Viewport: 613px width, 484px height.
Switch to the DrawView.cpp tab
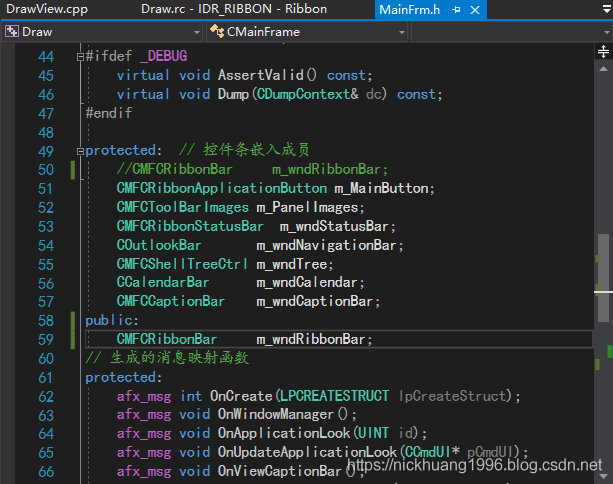point(48,10)
